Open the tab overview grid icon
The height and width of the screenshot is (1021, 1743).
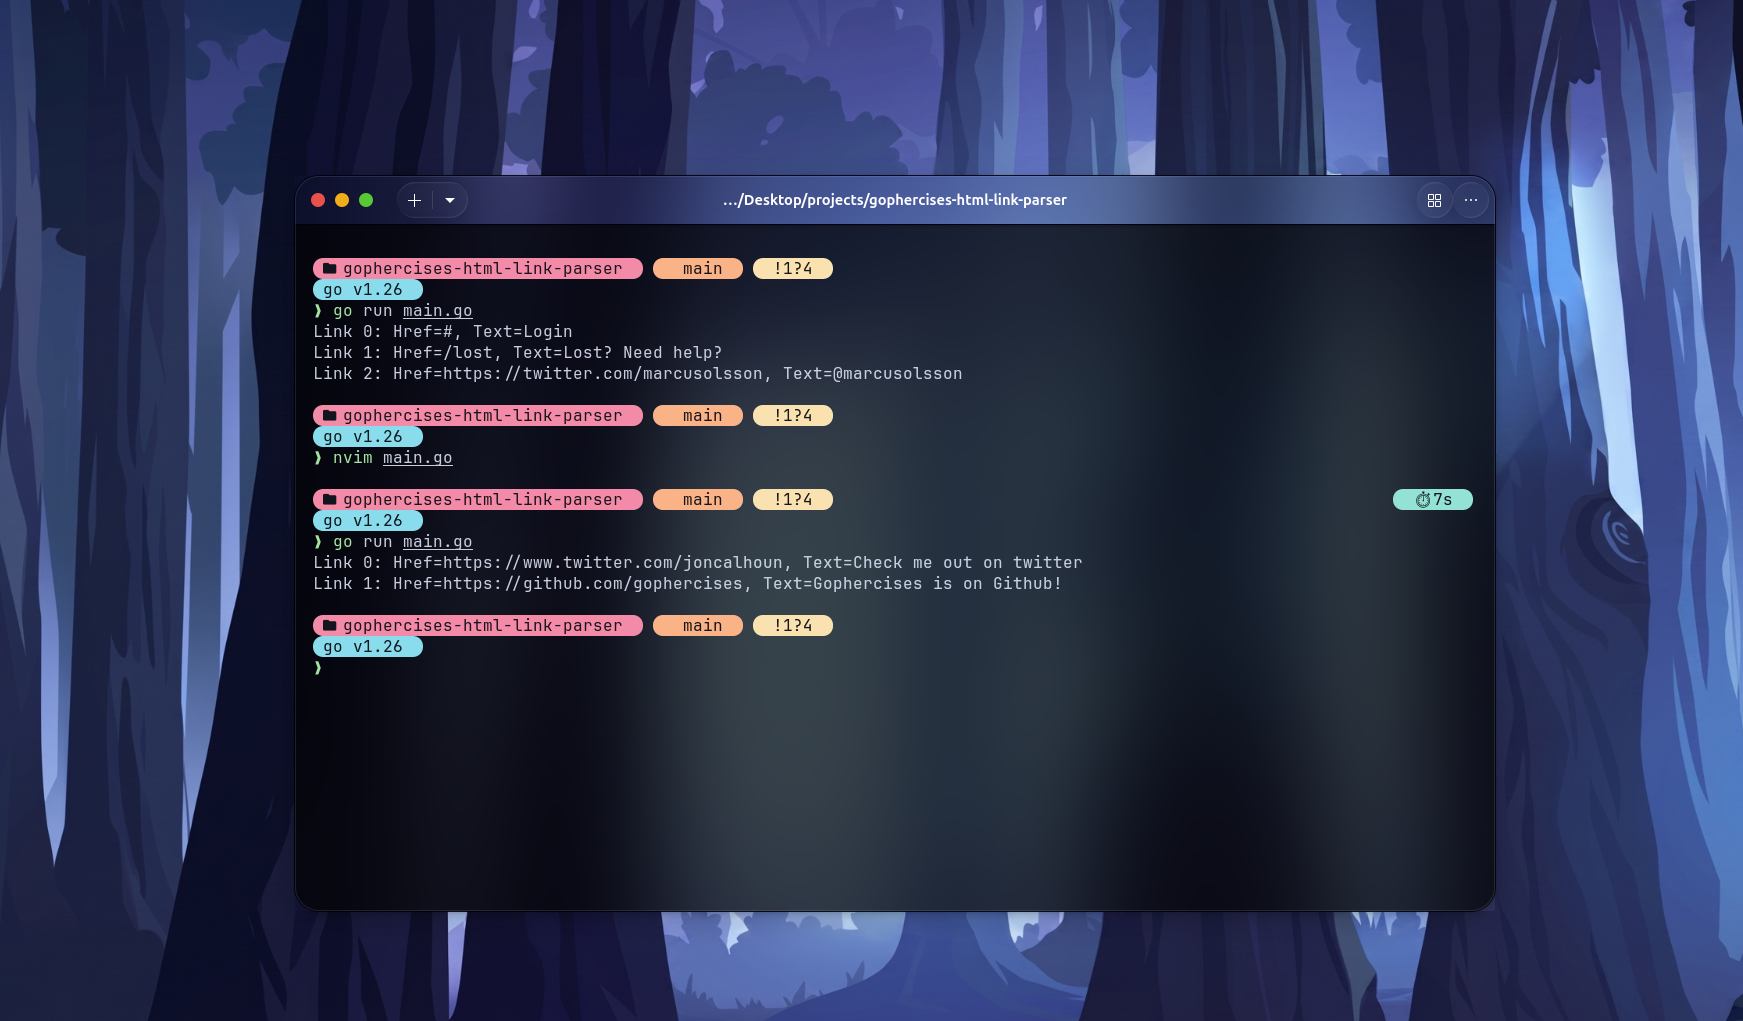point(1434,200)
